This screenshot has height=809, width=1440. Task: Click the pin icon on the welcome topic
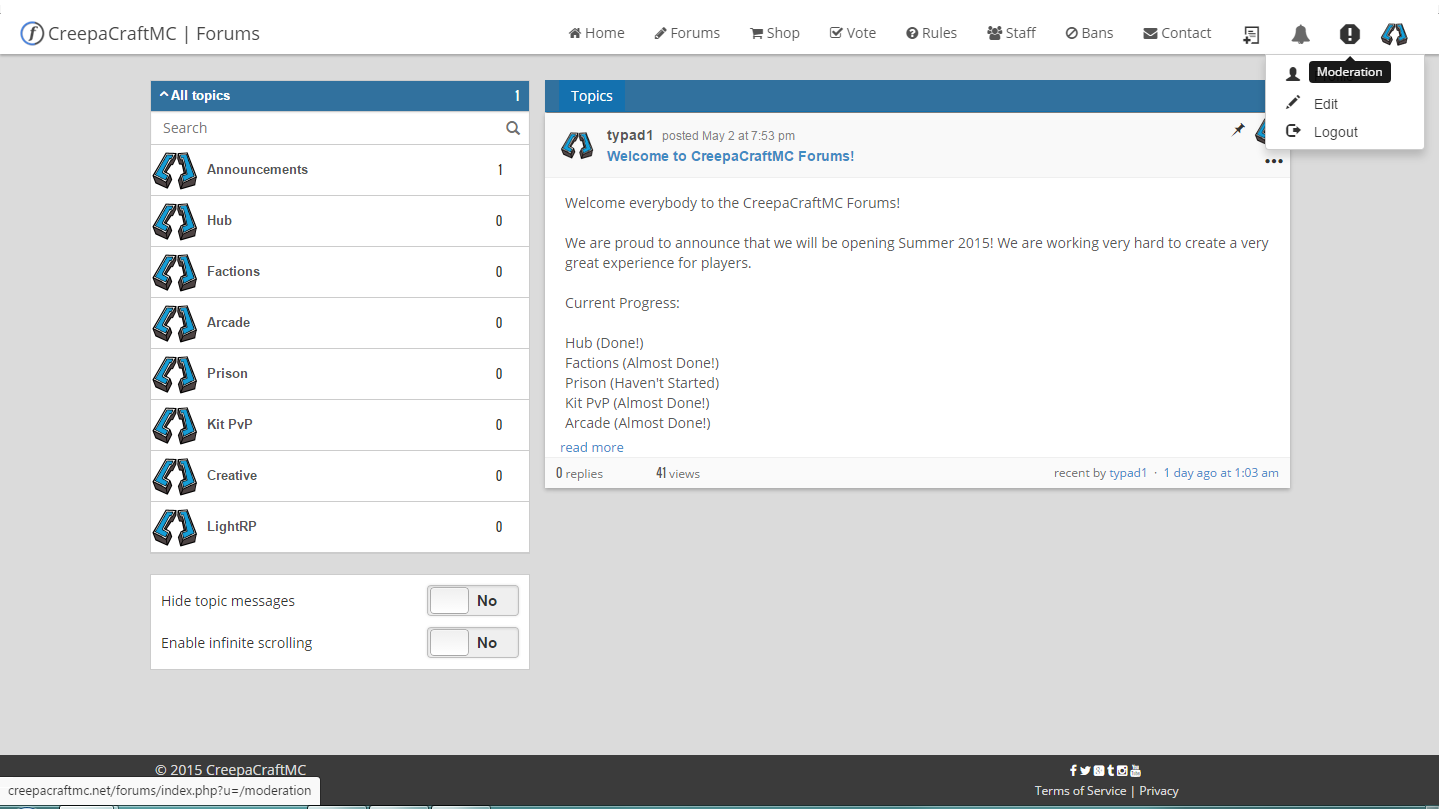point(1238,129)
